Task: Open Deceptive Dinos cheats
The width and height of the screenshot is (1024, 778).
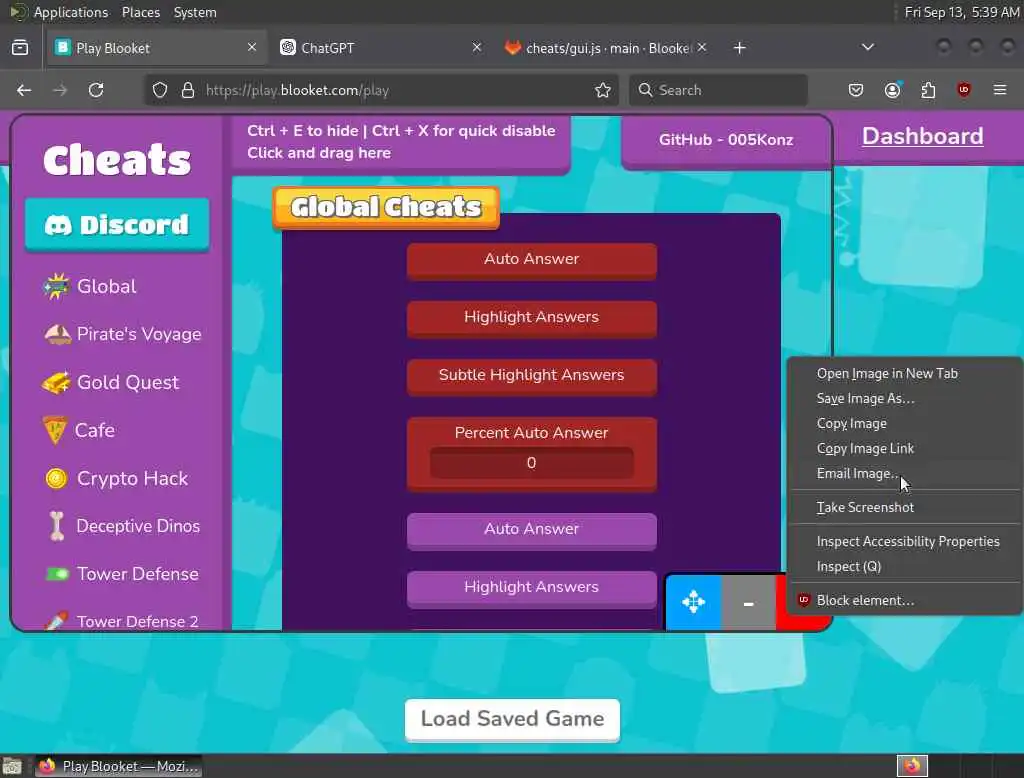Action: click(123, 526)
